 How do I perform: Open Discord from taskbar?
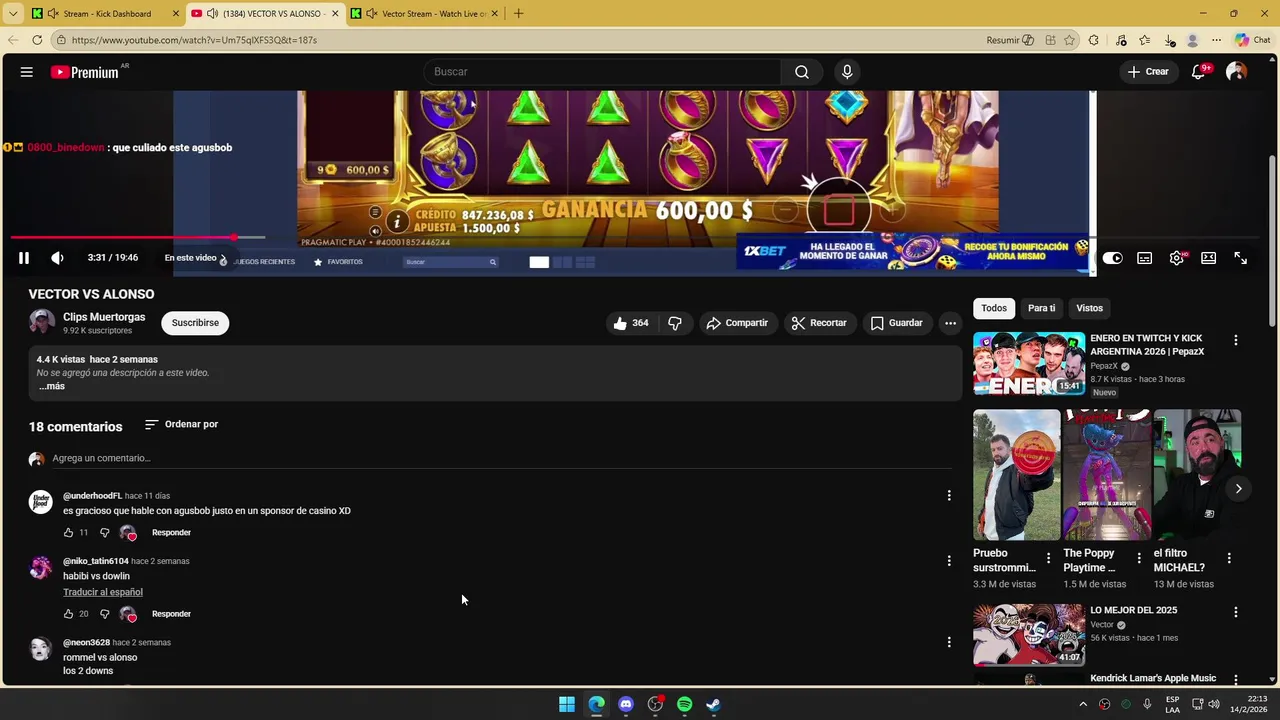coord(626,704)
